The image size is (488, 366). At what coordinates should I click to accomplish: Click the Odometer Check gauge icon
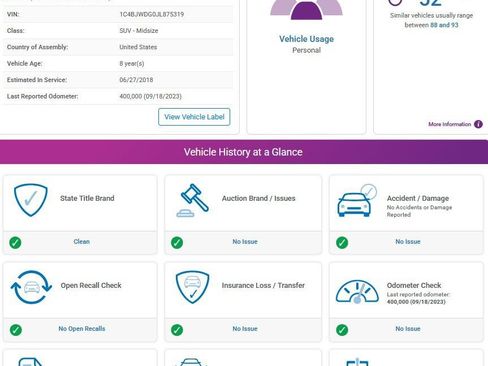pos(357,292)
